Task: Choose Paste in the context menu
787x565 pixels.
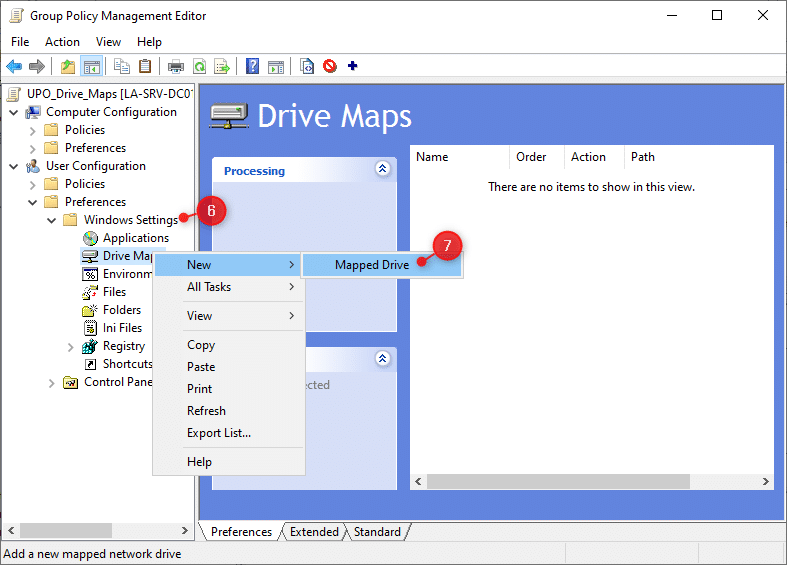Action: (x=229, y=367)
